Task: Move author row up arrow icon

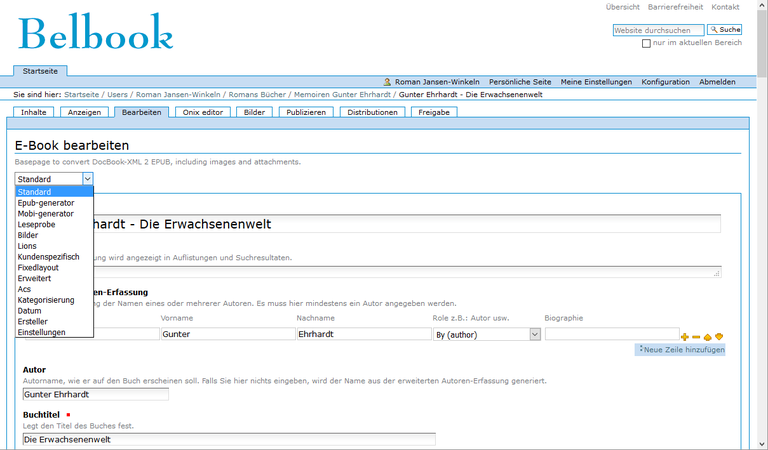Action: [x=707, y=337]
